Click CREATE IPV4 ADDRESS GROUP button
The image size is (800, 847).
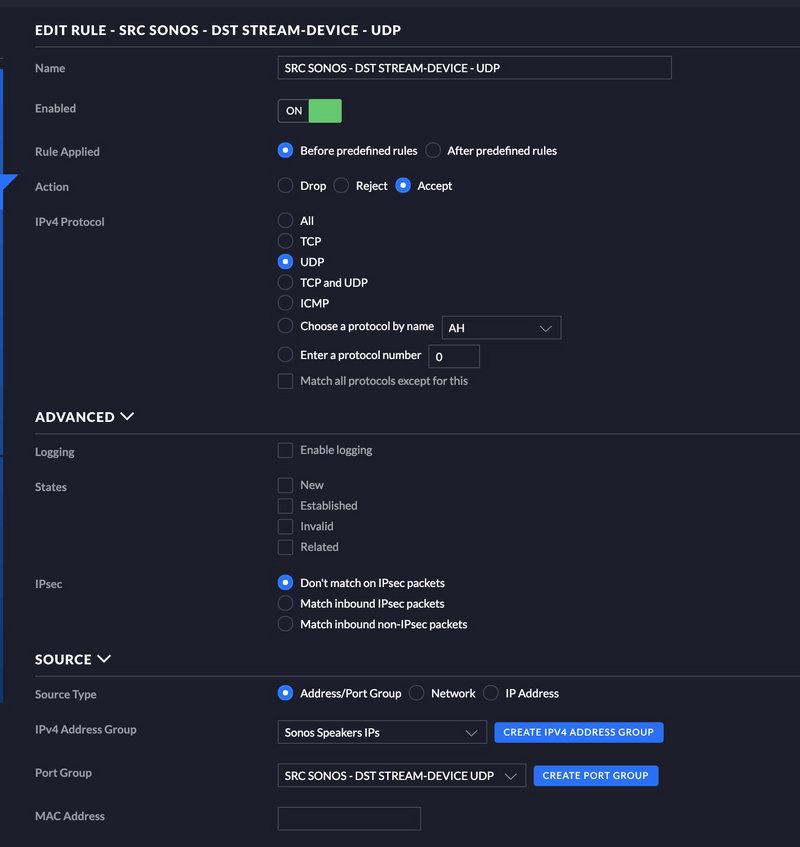point(579,732)
